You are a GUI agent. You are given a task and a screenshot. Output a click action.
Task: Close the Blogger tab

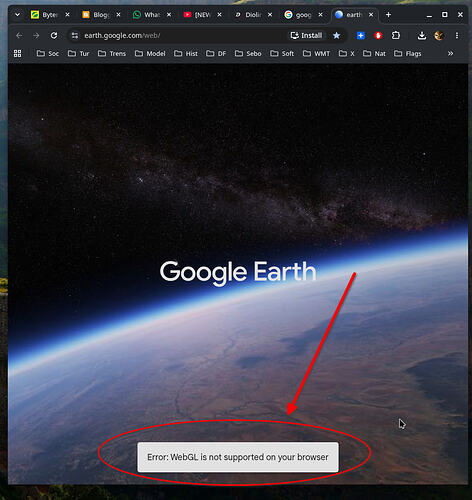(118, 15)
